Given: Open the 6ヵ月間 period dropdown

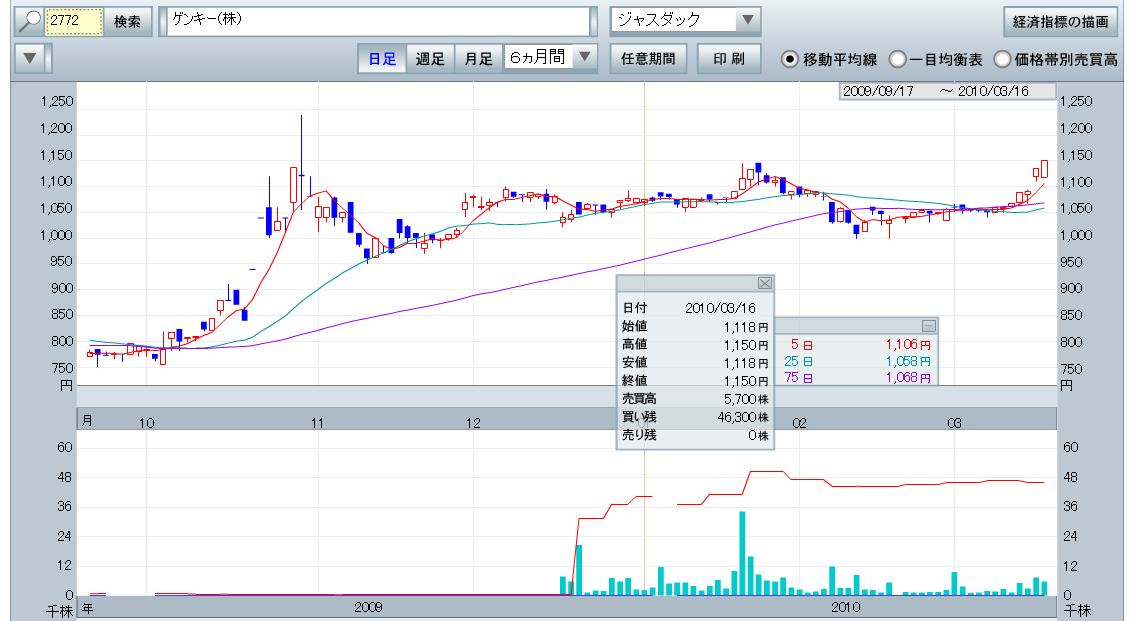Looking at the screenshot, I should 585,58.
